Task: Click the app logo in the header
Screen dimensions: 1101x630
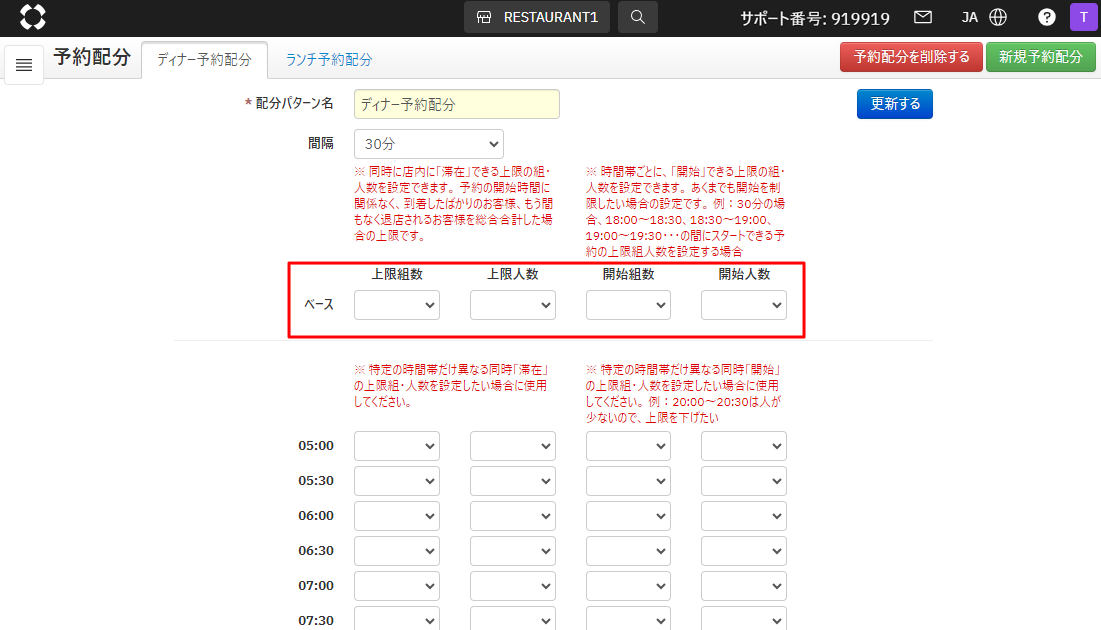Action: pyautogui.click(x=32, y=17)
